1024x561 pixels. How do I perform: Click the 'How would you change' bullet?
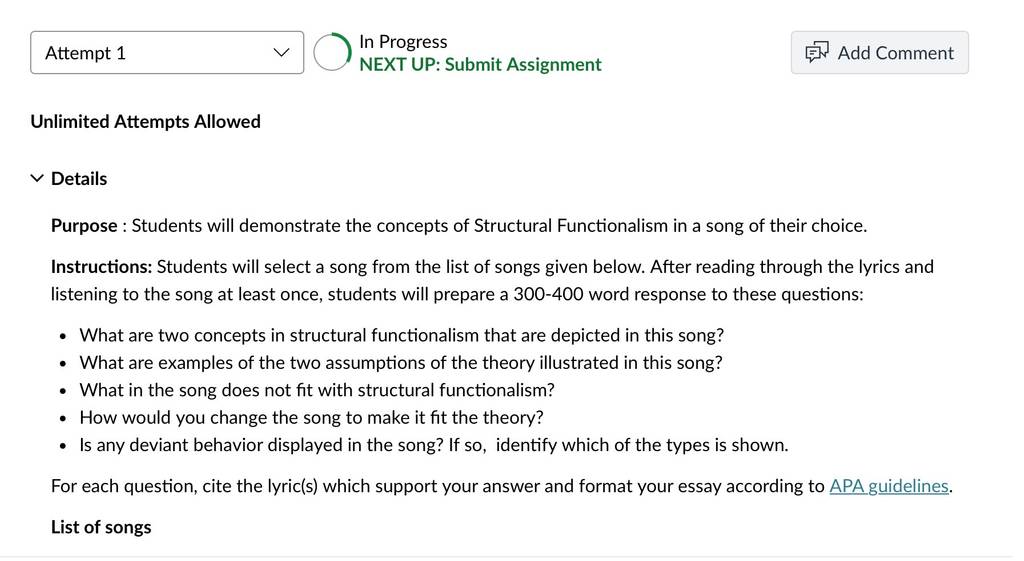click(312, 417)
